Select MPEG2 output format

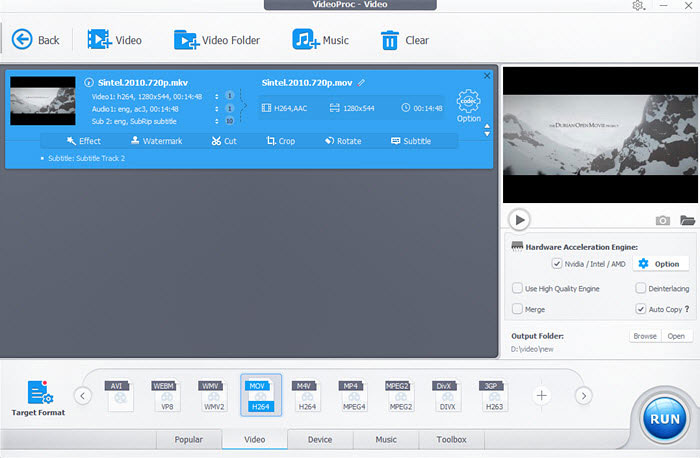point(400,396)
